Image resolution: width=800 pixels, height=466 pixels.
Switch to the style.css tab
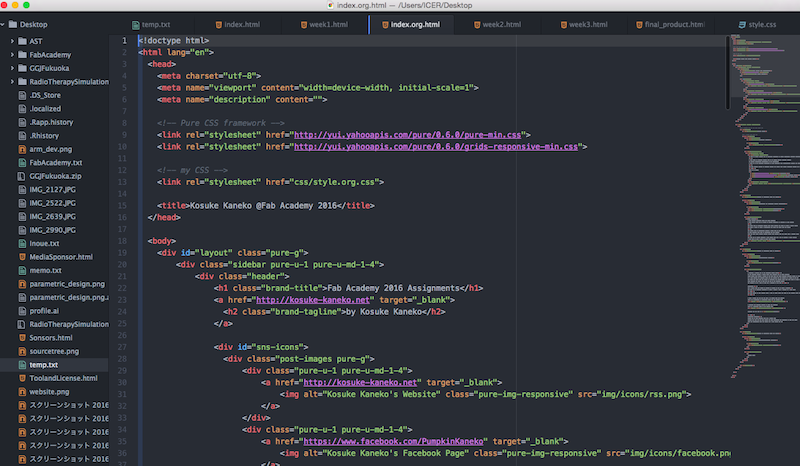click(758, 24)
